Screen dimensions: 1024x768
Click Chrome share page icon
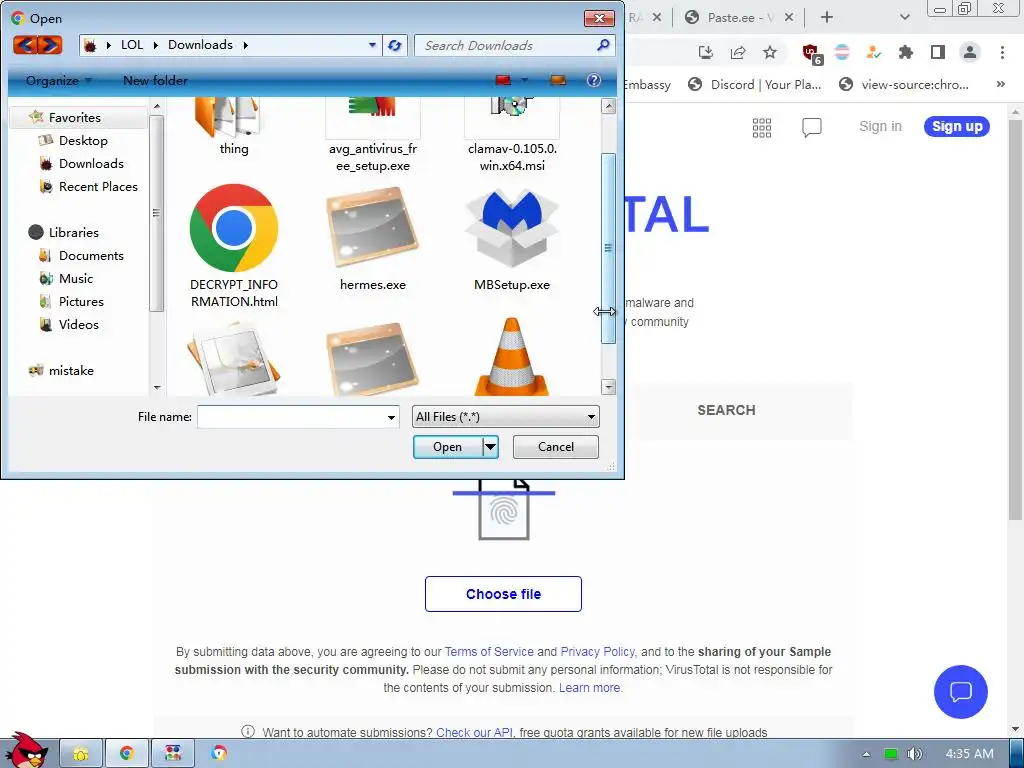(x=738, y=52)
